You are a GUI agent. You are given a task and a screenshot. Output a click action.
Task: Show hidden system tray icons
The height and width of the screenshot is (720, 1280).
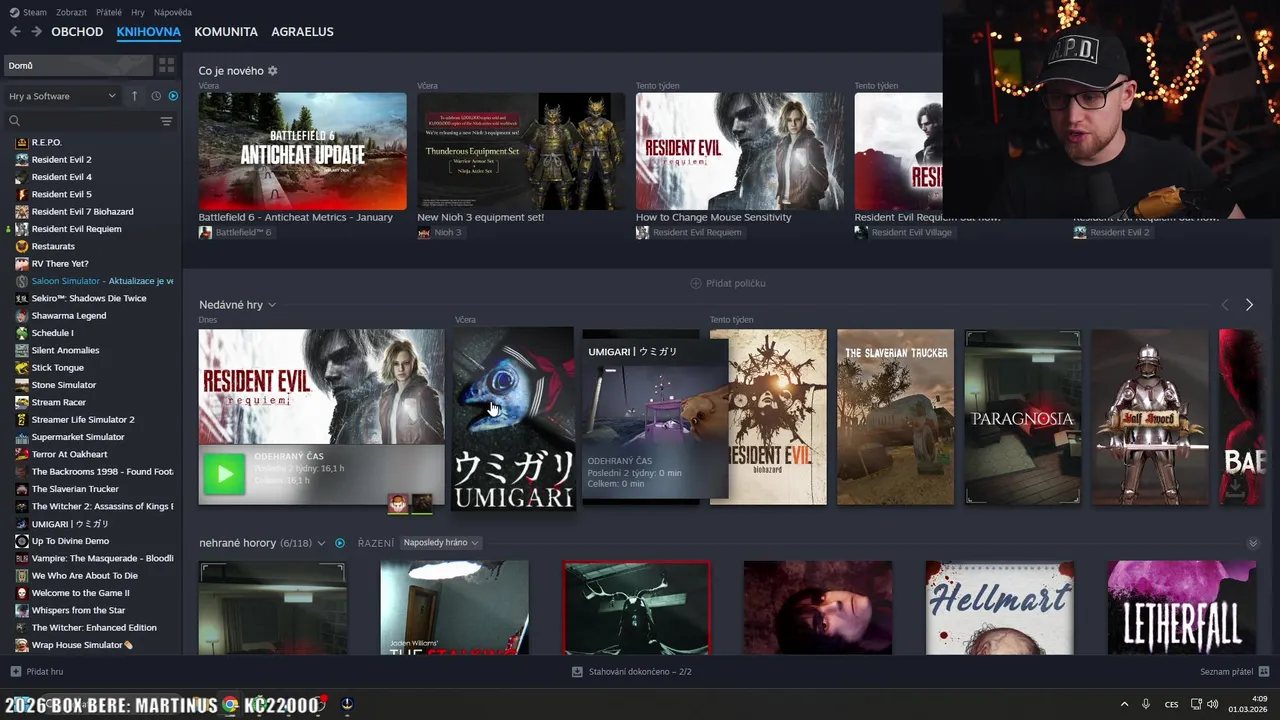coord(1124,704)
